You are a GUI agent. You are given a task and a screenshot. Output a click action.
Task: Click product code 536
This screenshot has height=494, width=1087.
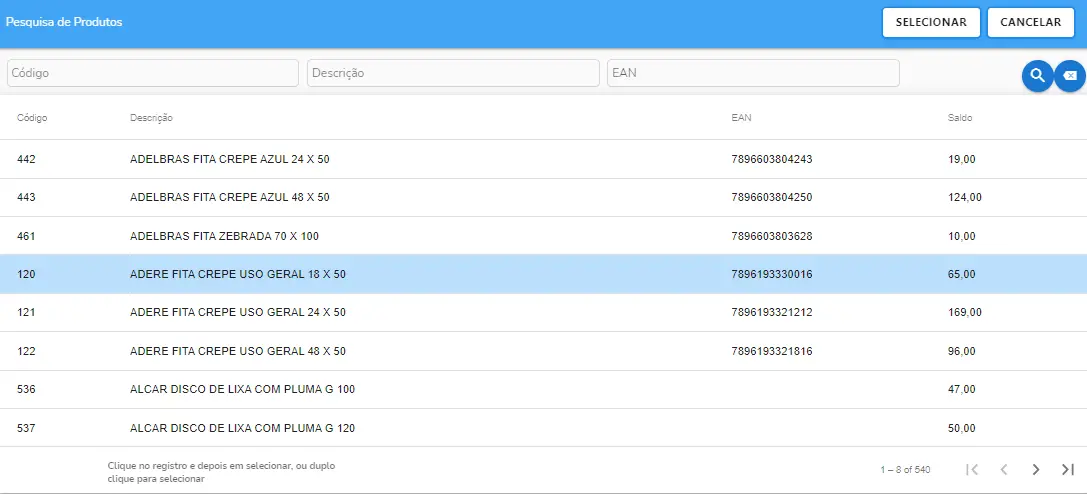click(x=26, y=389)
